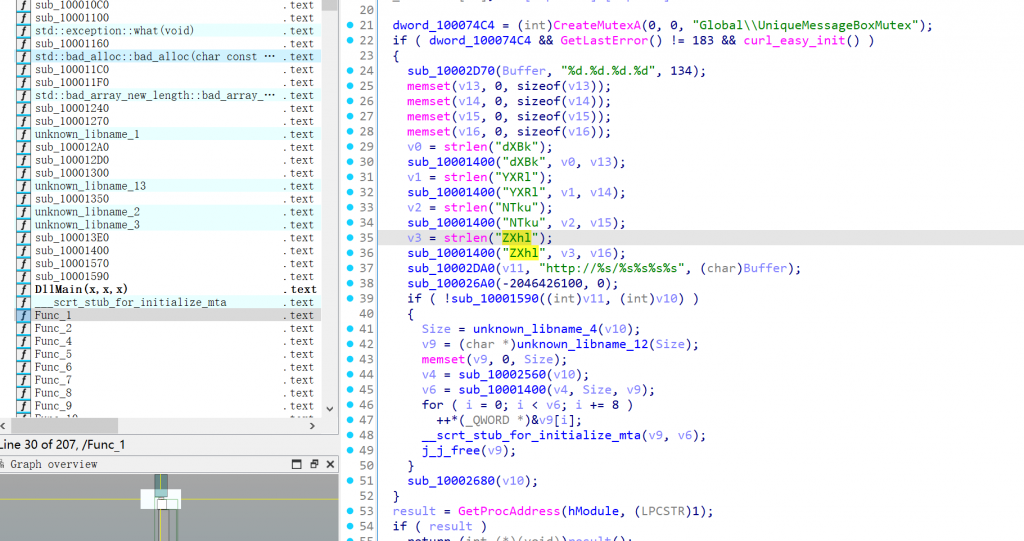Select Func_6 function row
This screenshot has height=541, width=1024.
pyautogui.click(x=168, y=367)
